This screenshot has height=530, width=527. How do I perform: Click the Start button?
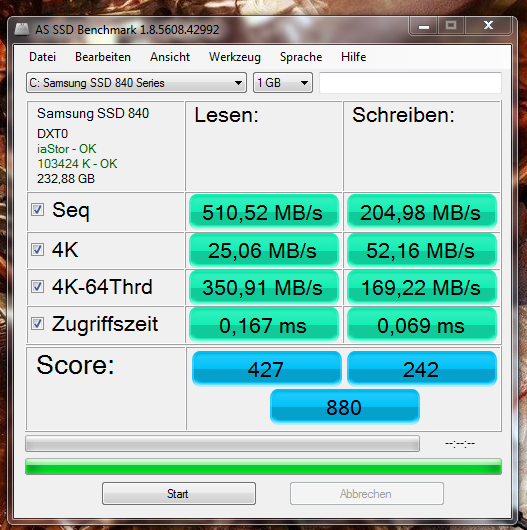[179, 493]
